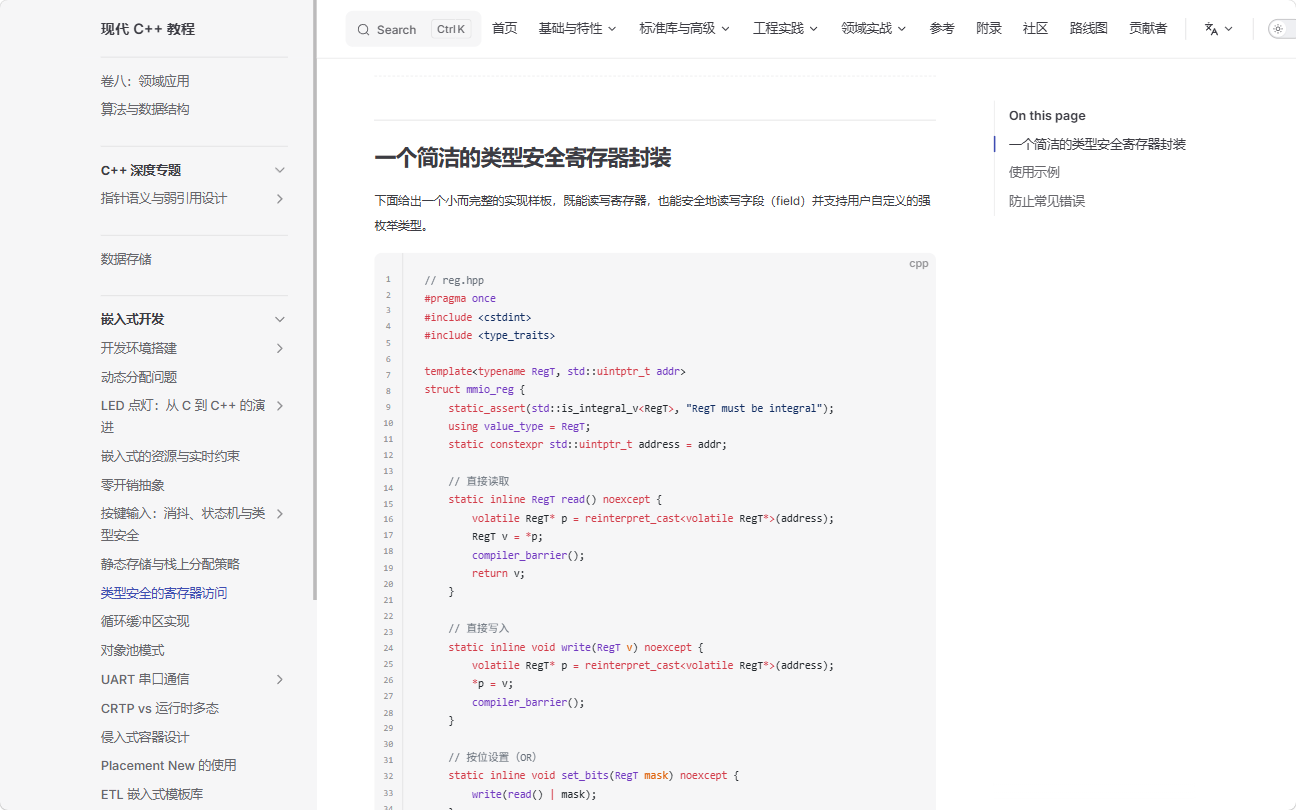
Task: Click the search magnifier icon
Action: [x=363, y=30]
